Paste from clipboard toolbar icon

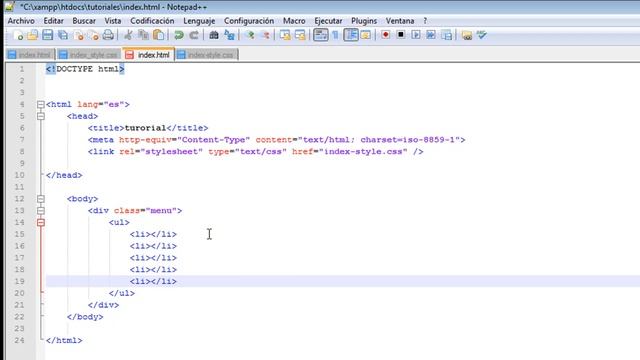pyautogui.click(x=159, y=36)
